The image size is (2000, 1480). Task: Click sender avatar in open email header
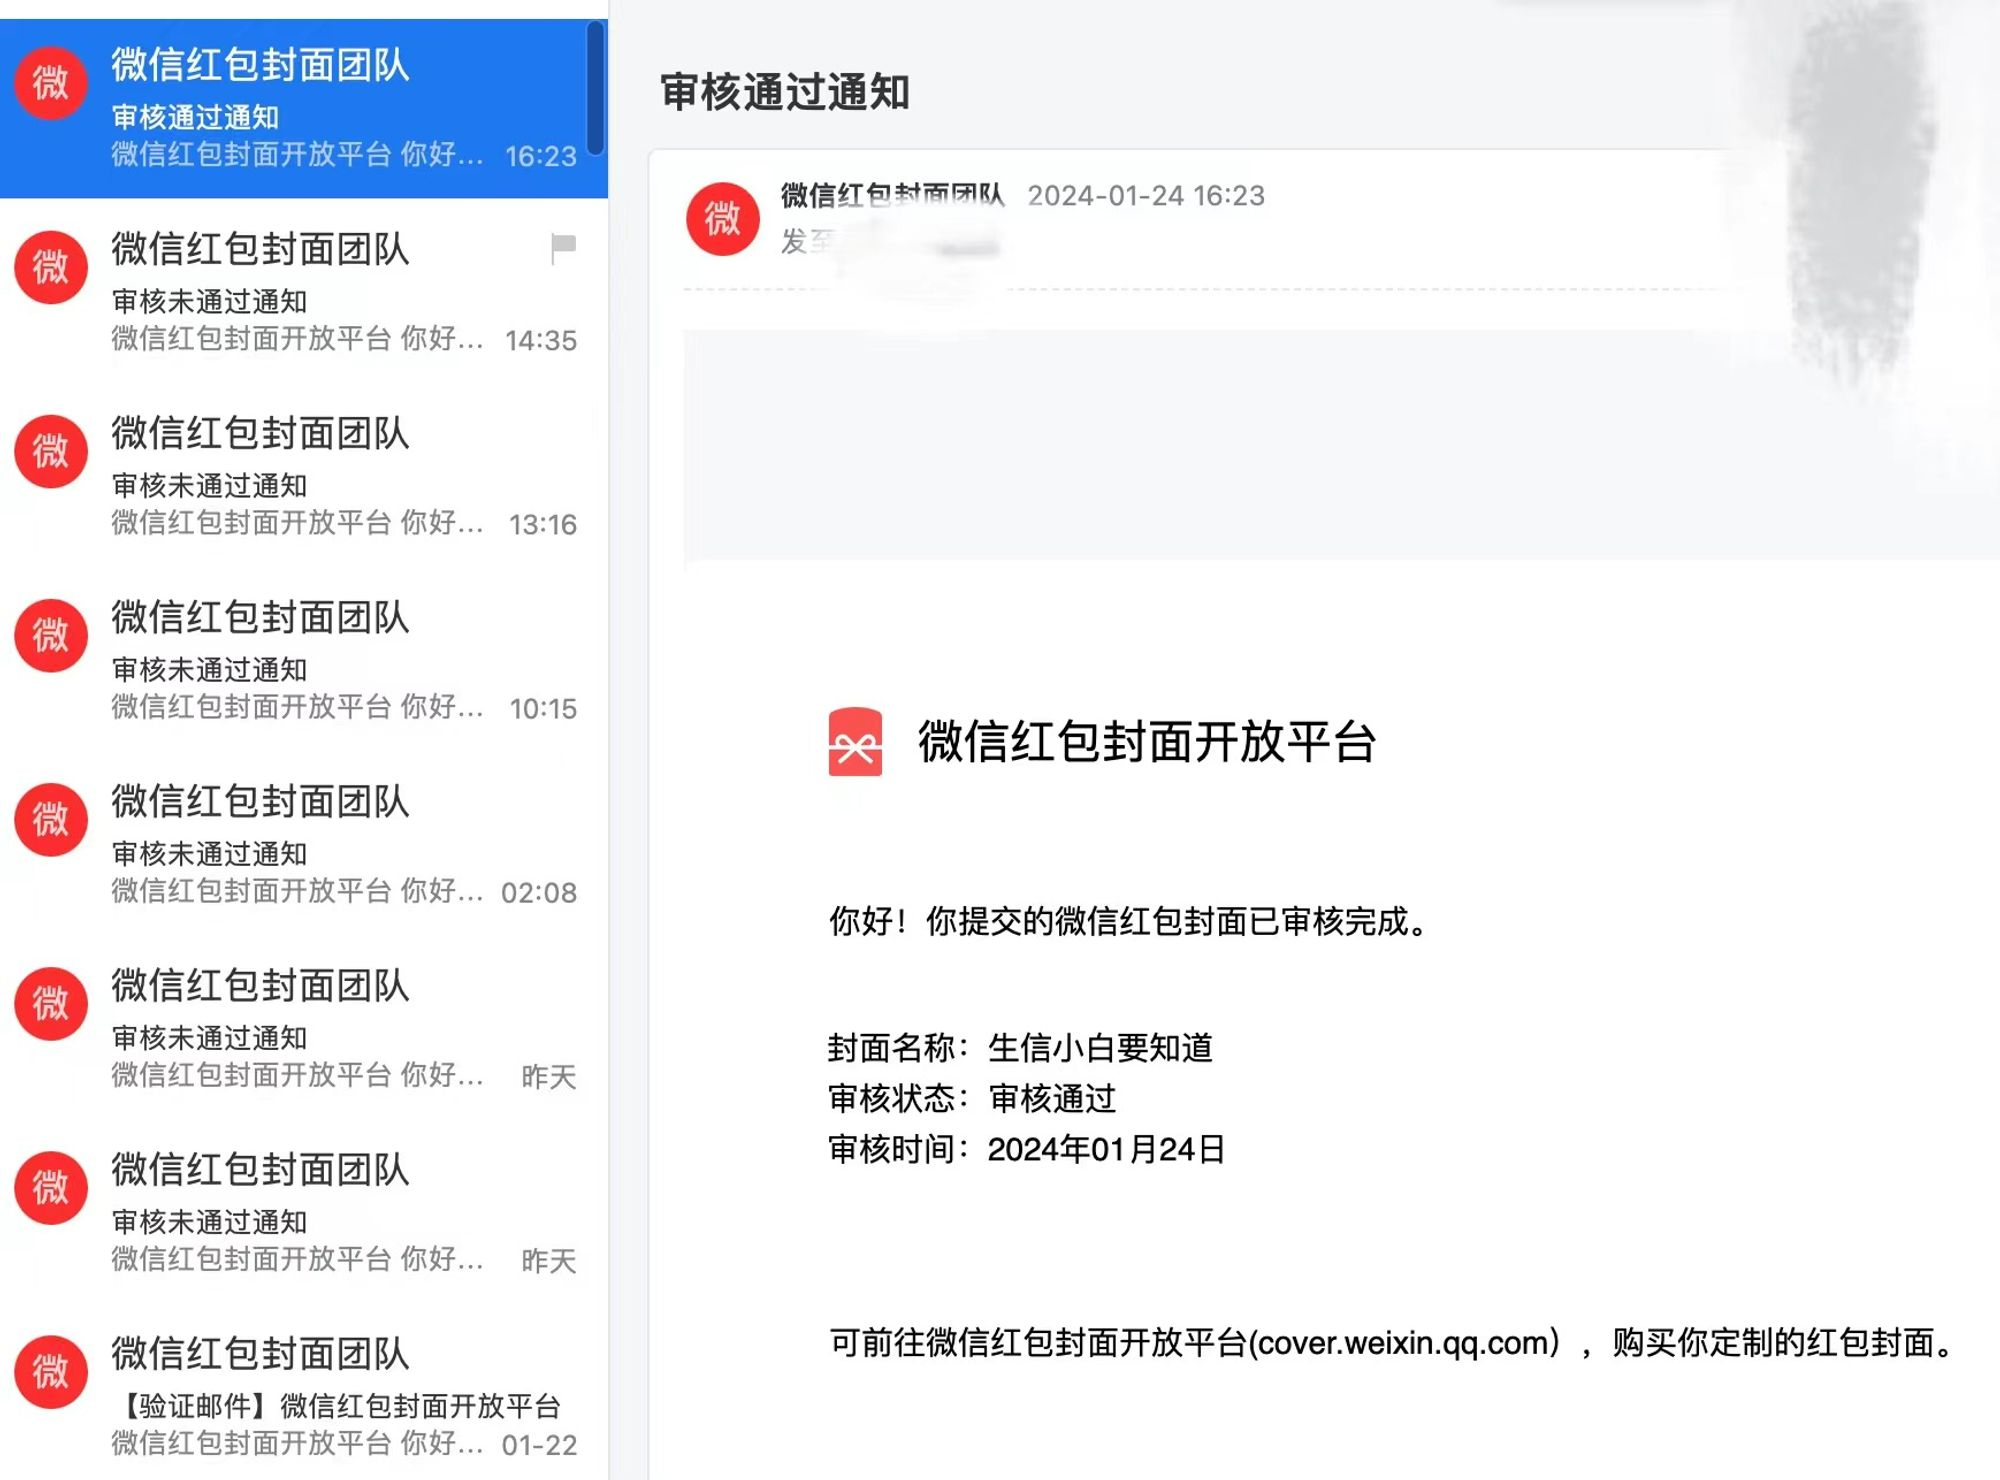[x=722, y=218]
